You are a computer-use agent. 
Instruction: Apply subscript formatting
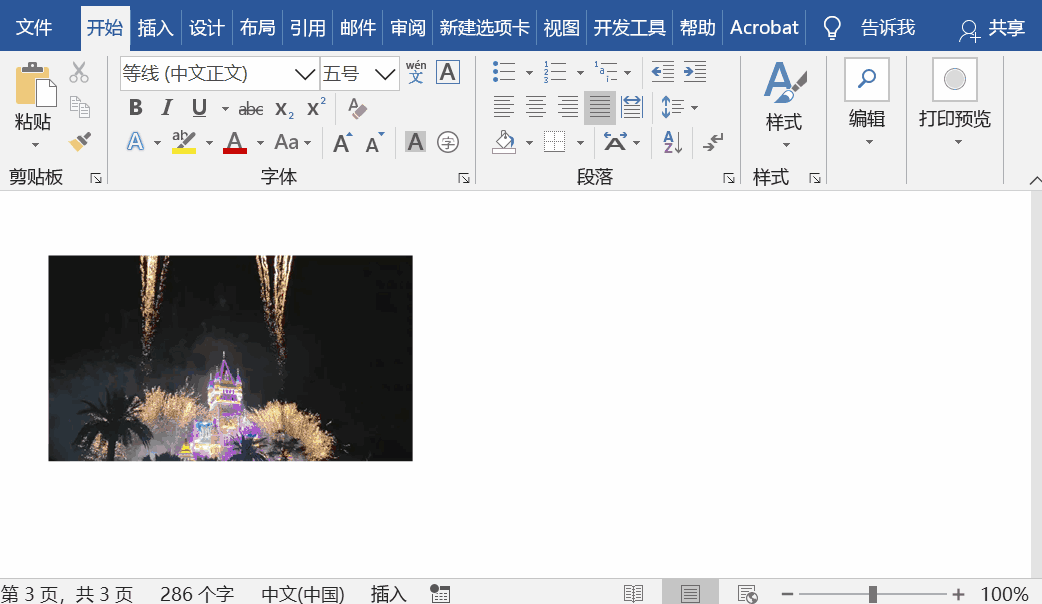click(284, 109)
